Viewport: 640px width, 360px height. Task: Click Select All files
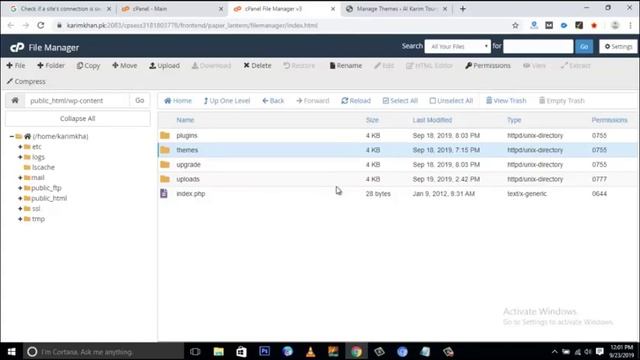click(400, 100)
